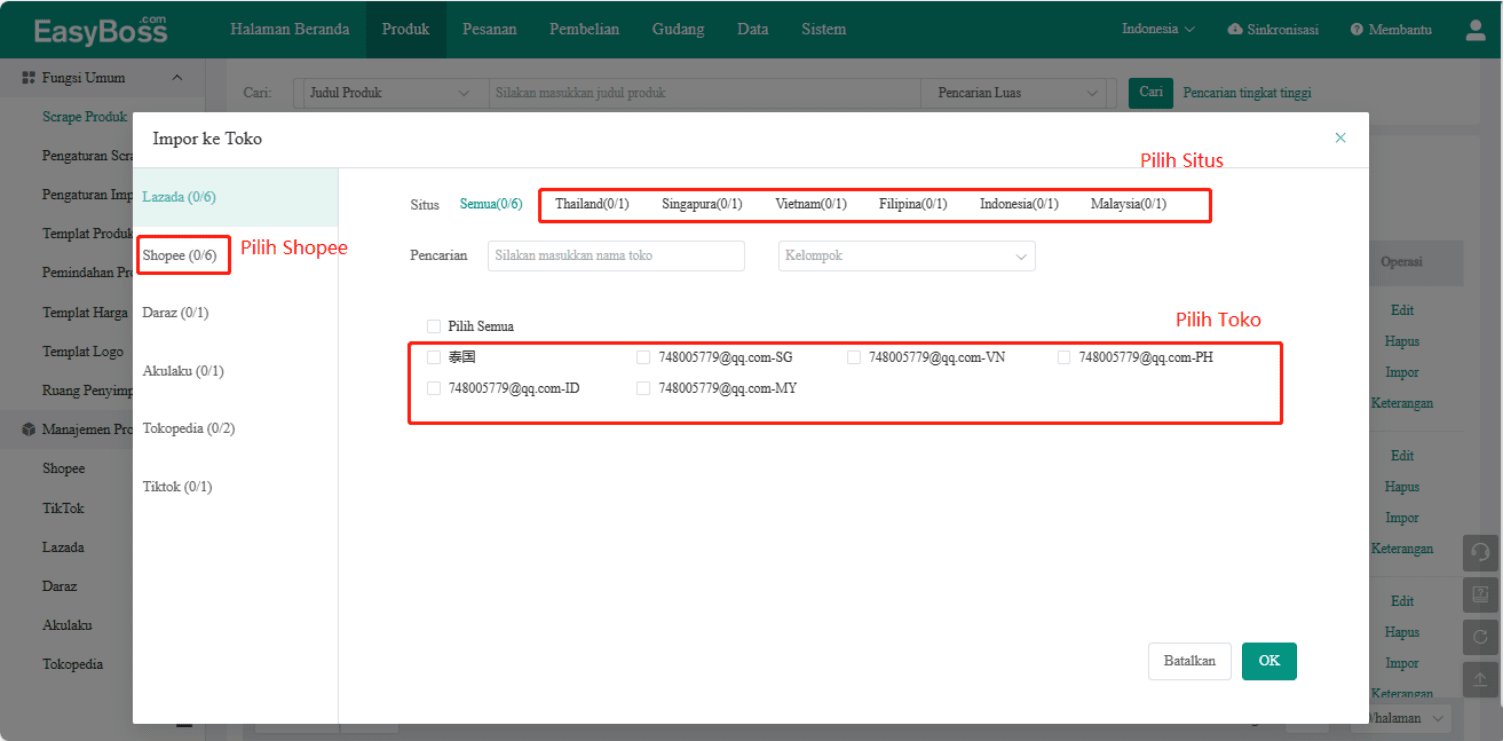Image resolution: width=1504 pixels, height=741 pixels.
Task: Open Shopee under Manajemen Produk
Action: (63, 469)
